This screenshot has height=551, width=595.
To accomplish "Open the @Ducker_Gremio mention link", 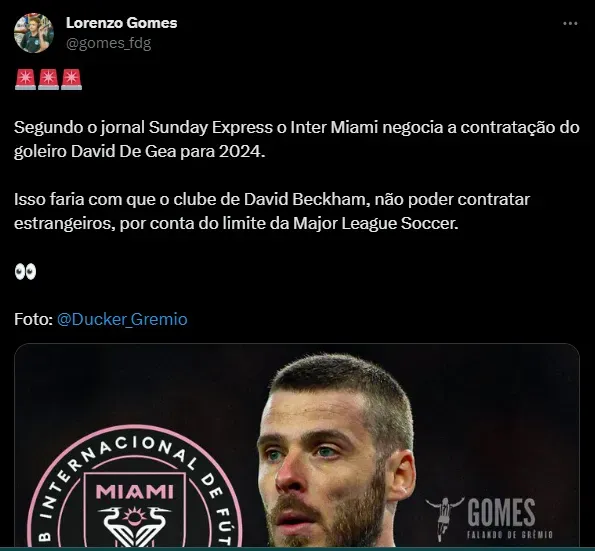I will (122, 319).
